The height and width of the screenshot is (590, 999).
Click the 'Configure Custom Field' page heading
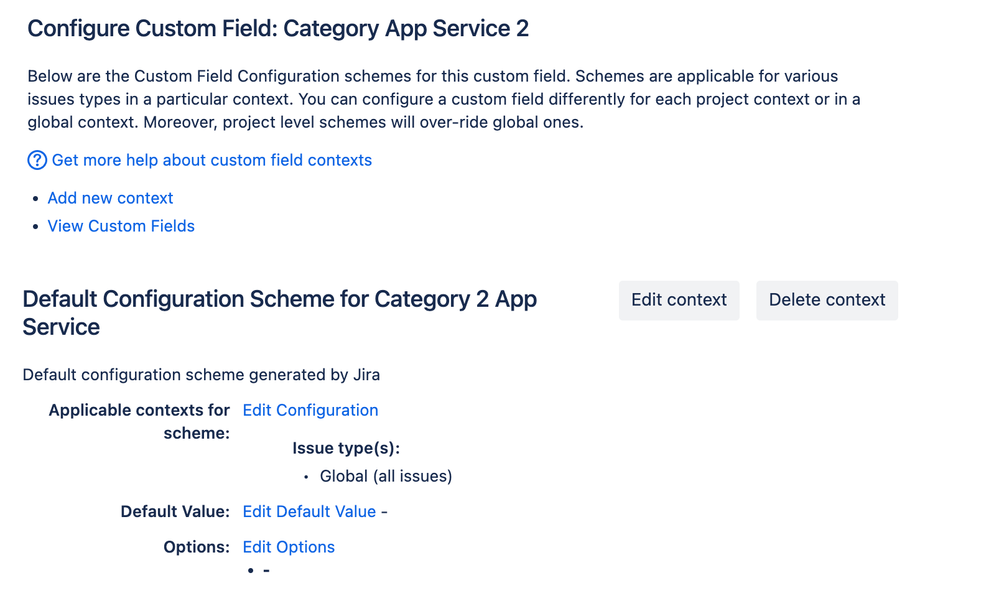pyautogui.click(x=278, y=29)
